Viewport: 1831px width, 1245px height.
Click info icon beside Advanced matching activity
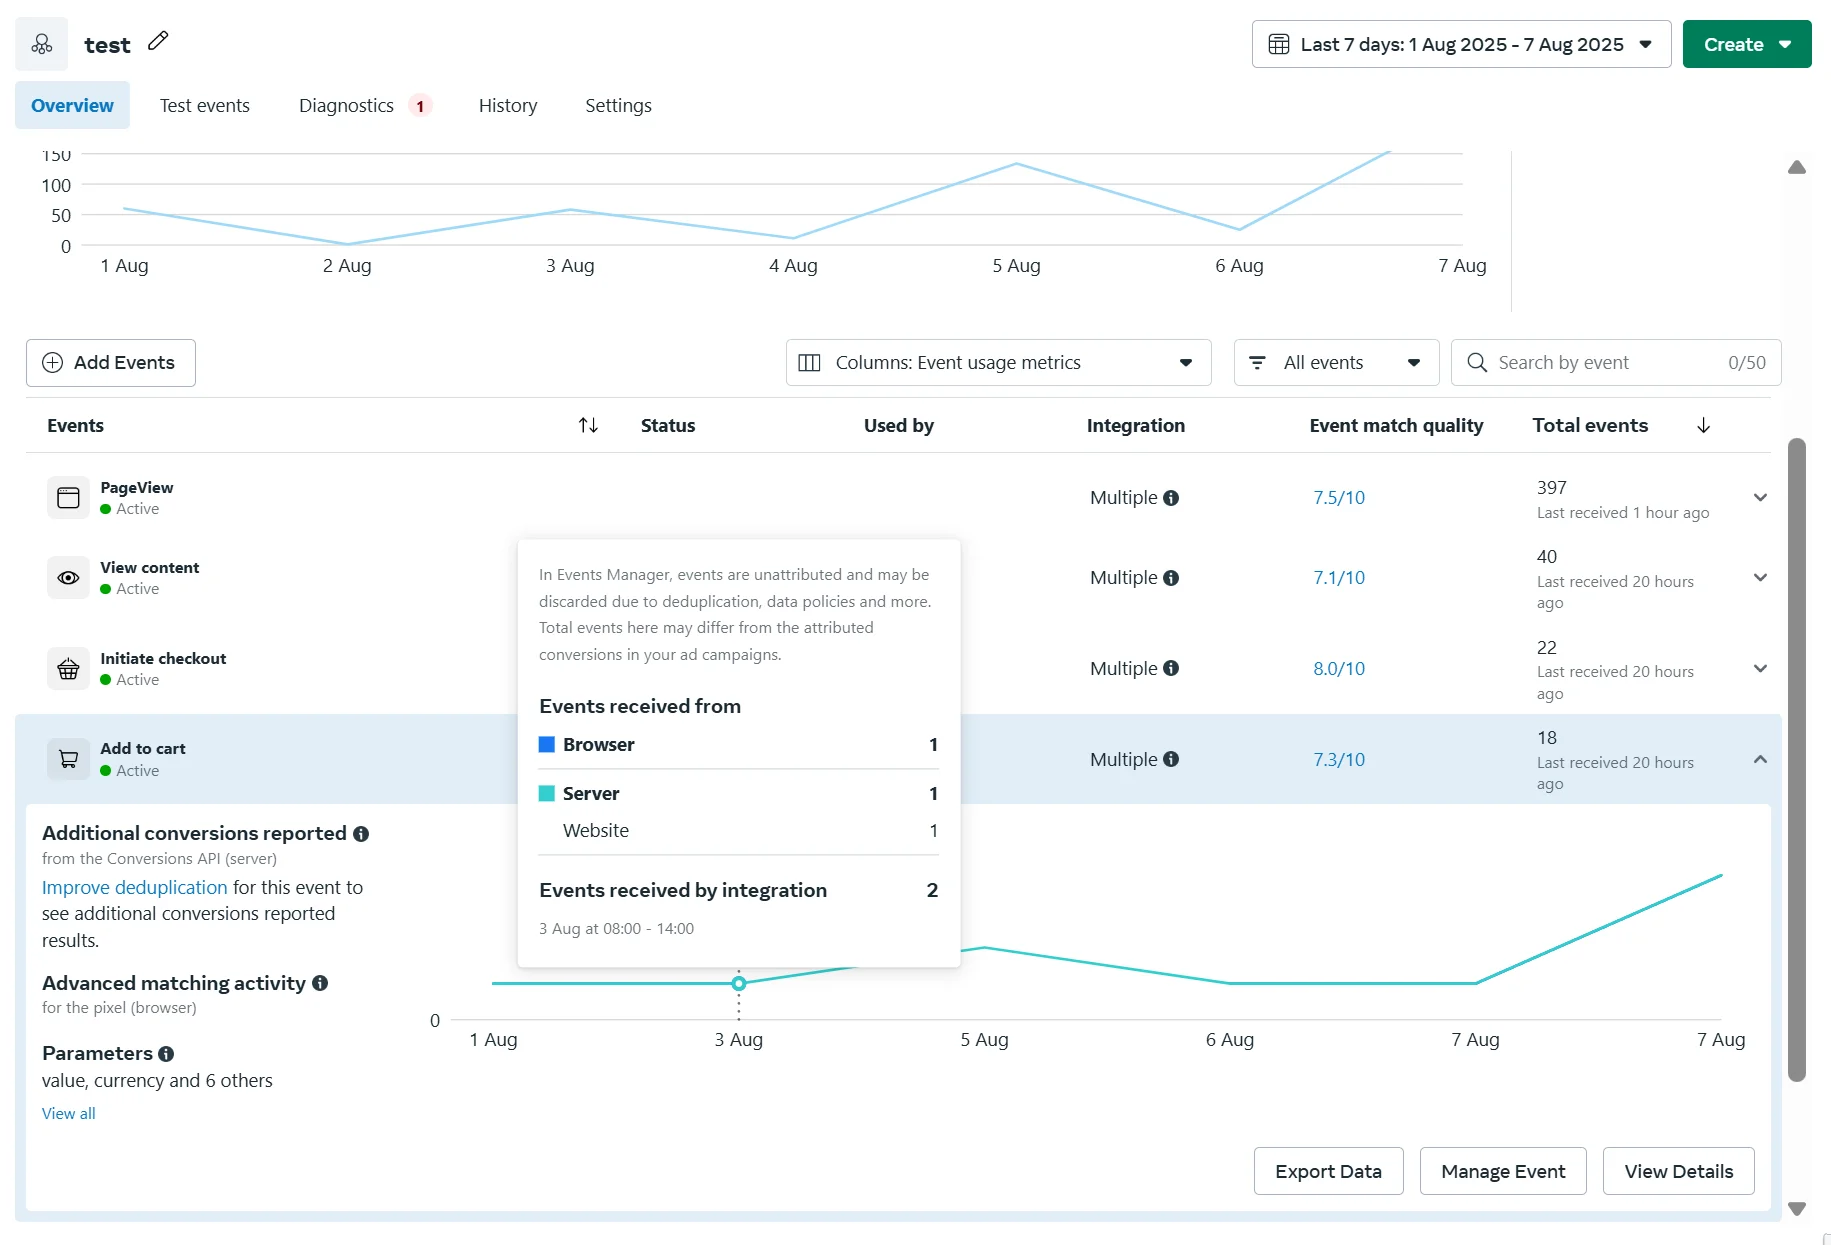tap(320, 984)
